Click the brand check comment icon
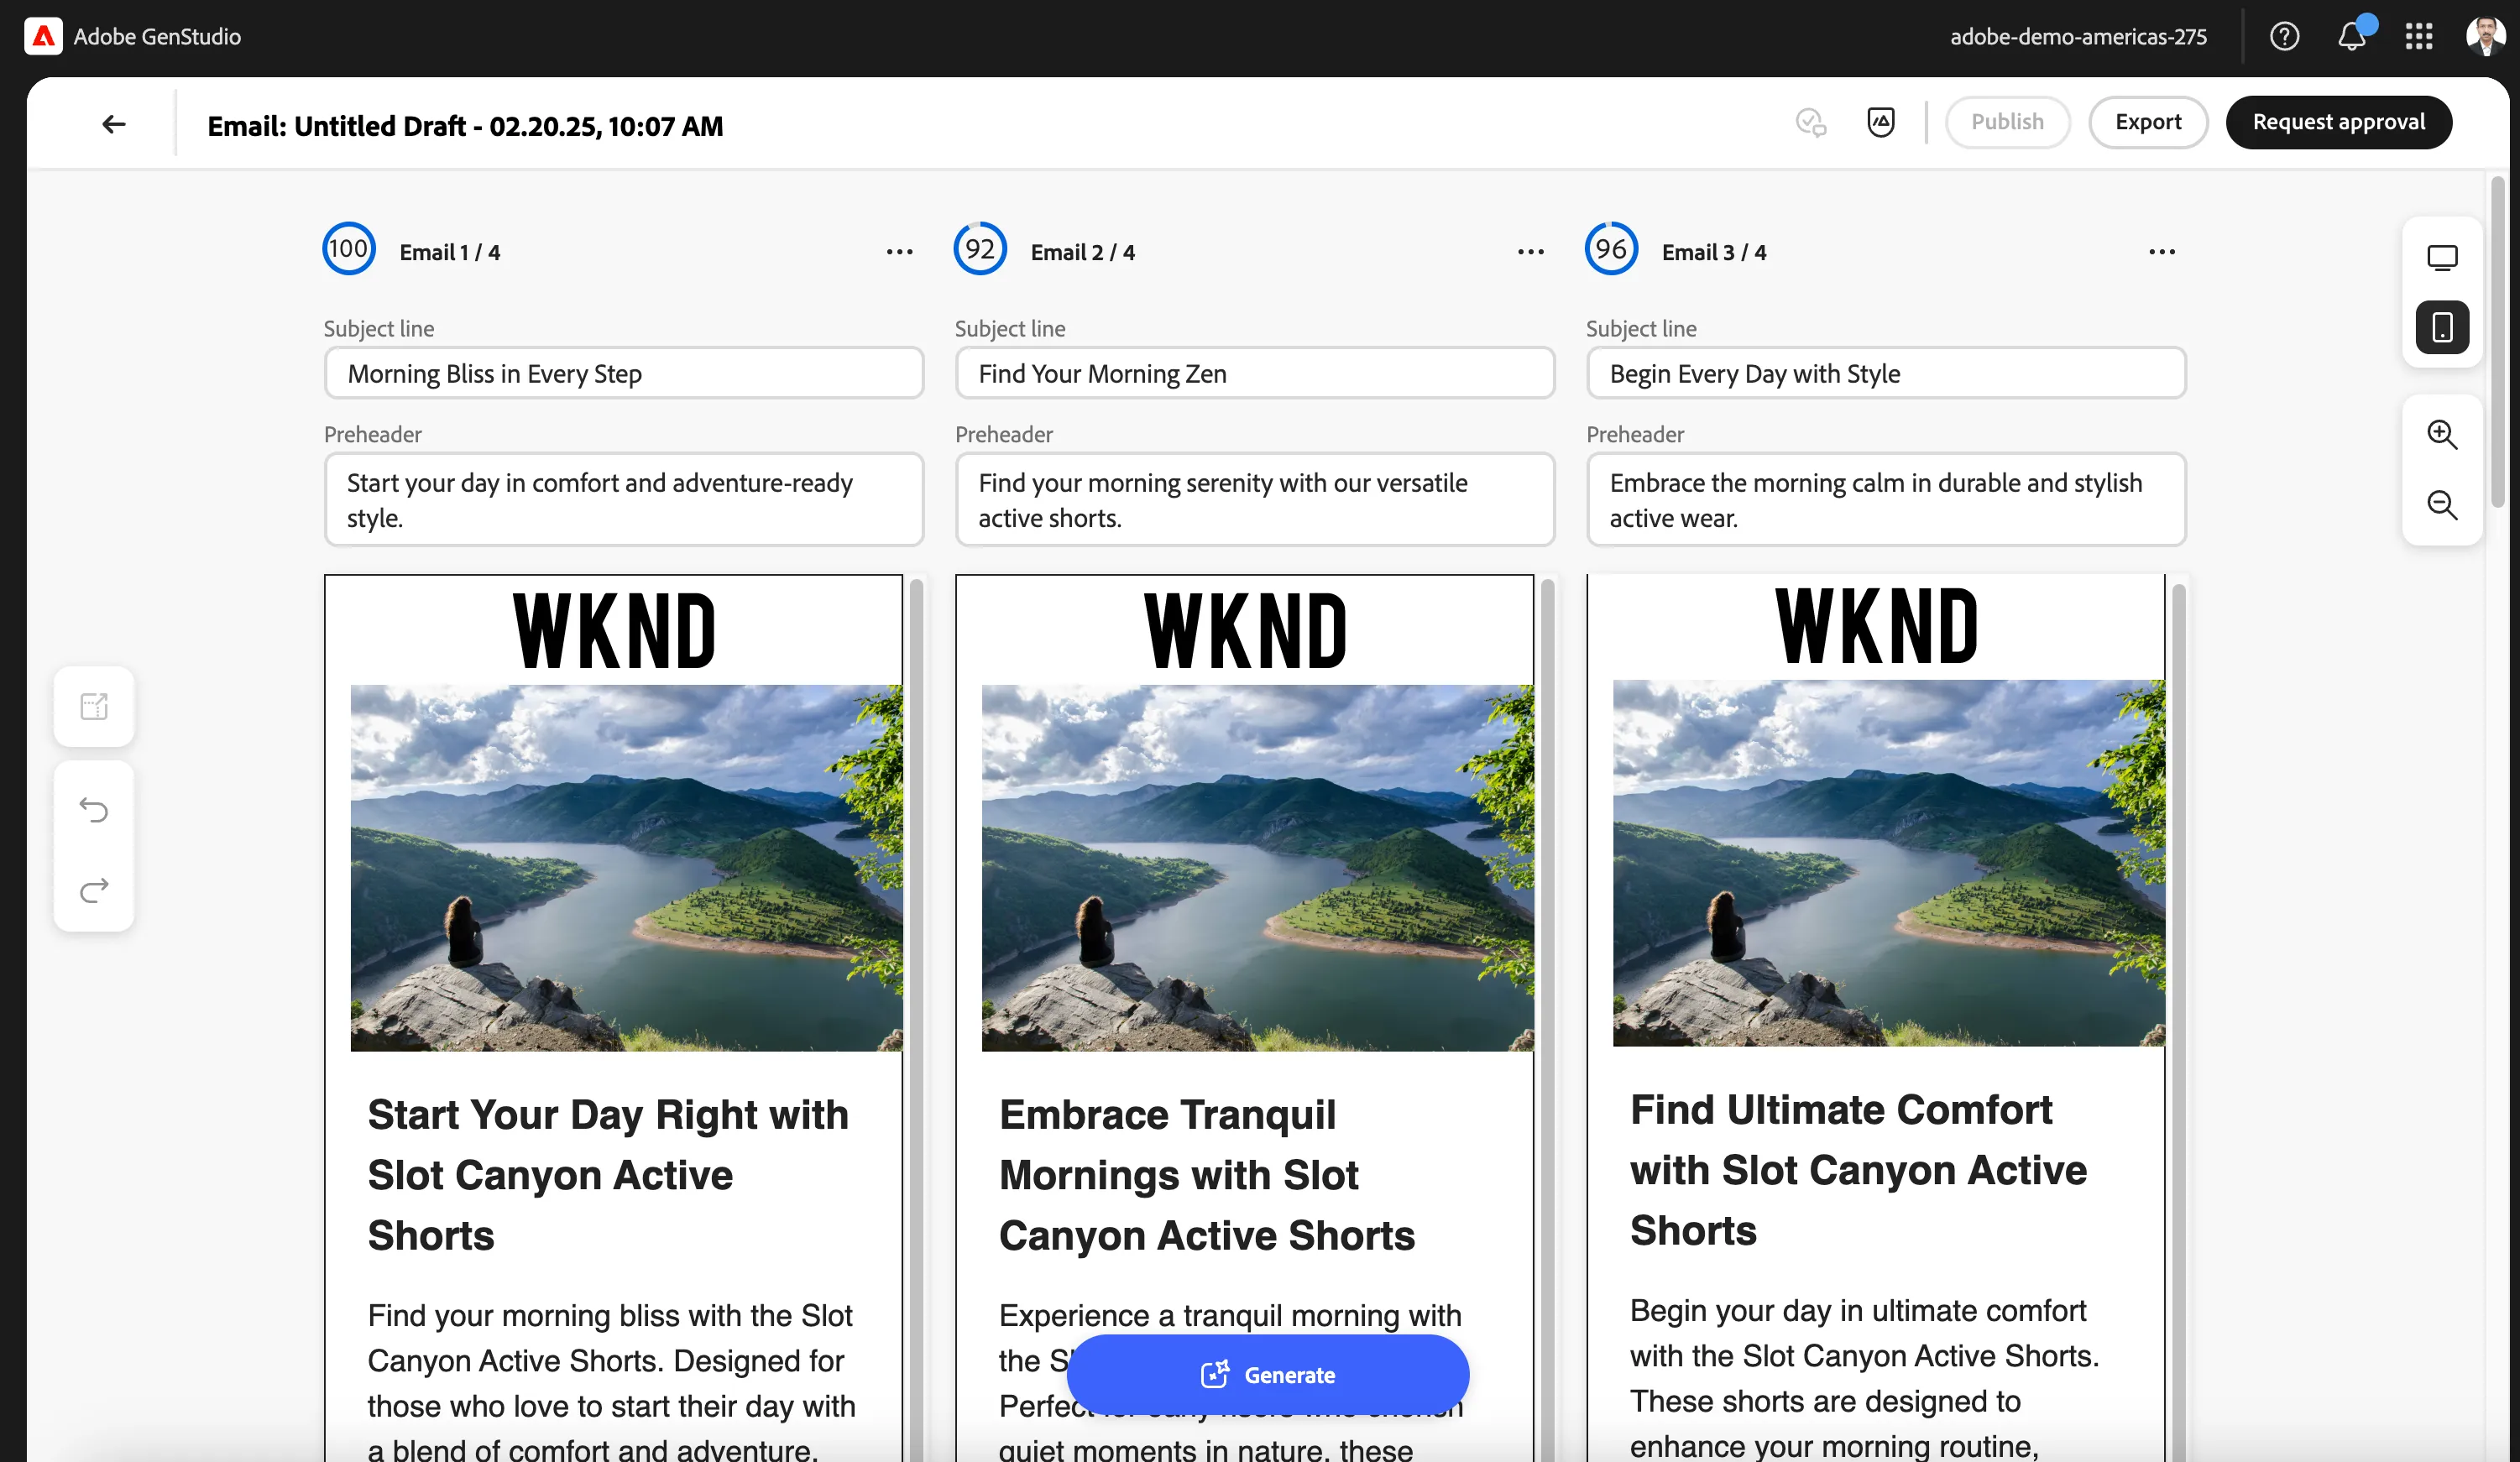Viewport: 2520px width, 1462px height. click(x=1811, y=122)
